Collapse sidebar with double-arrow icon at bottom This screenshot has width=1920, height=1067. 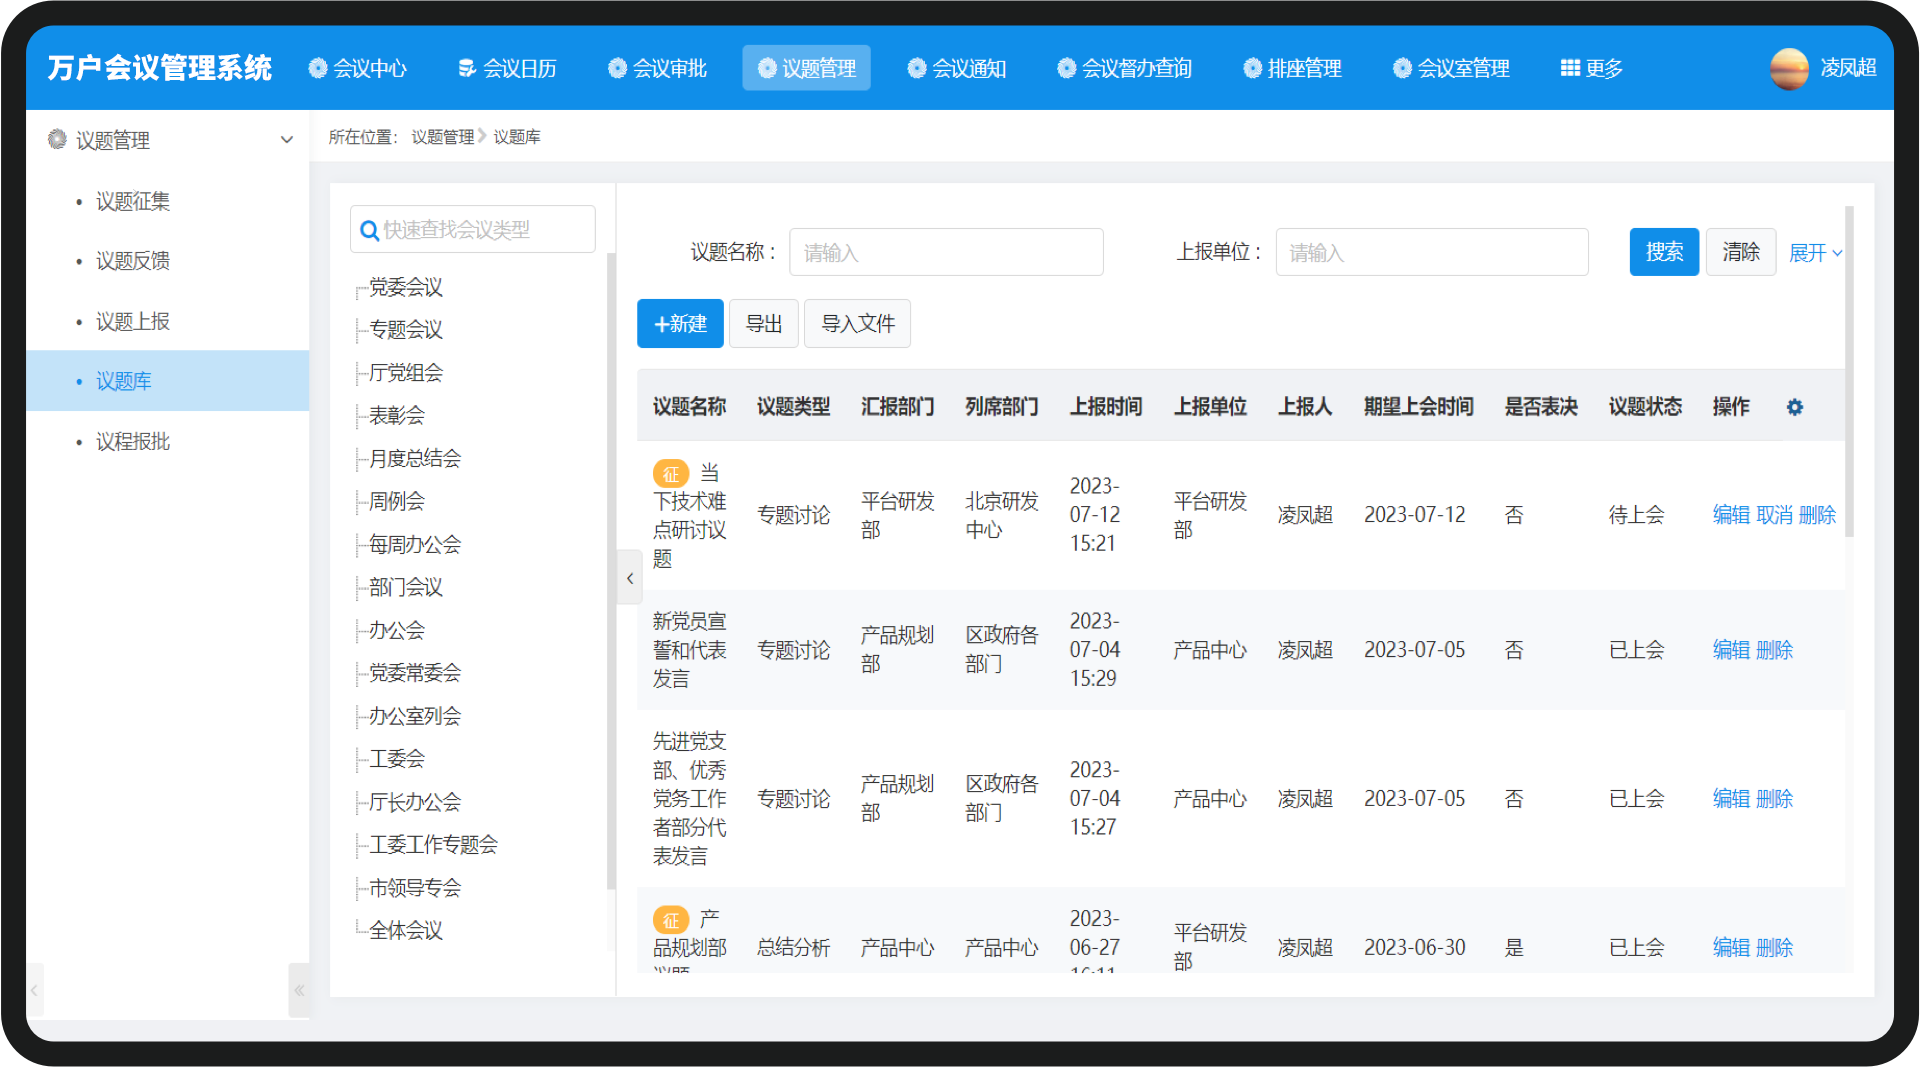coord(299,990)
